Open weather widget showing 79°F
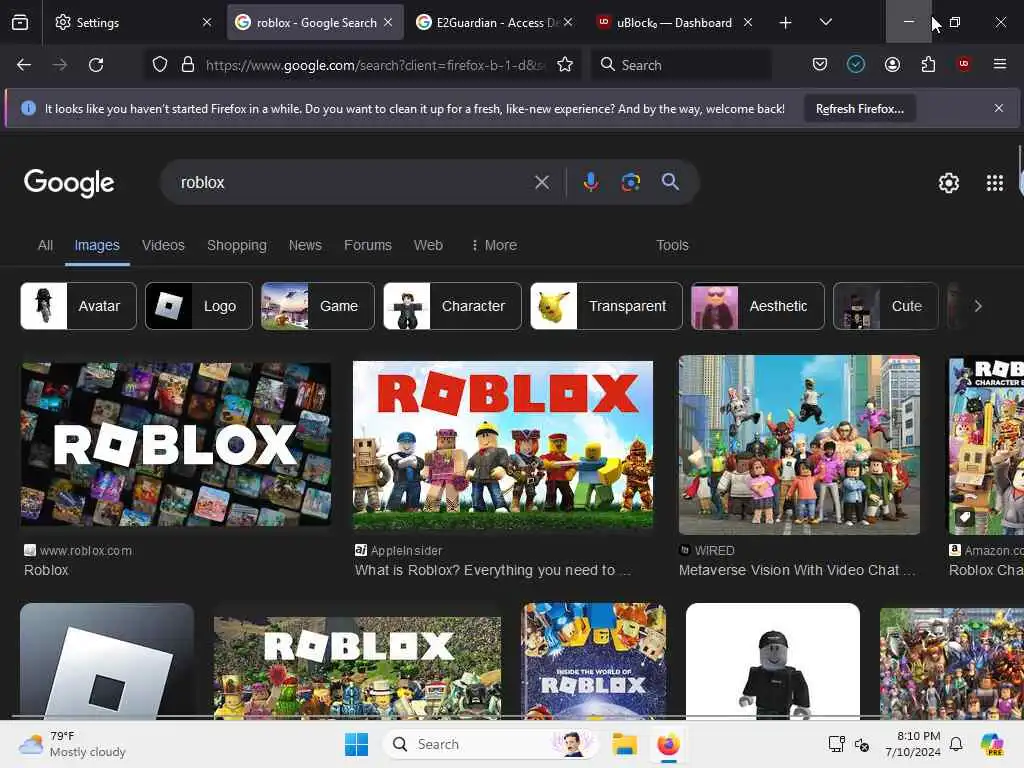The height and width of the screenshot is (768, 1024). [x=72, y=744]
